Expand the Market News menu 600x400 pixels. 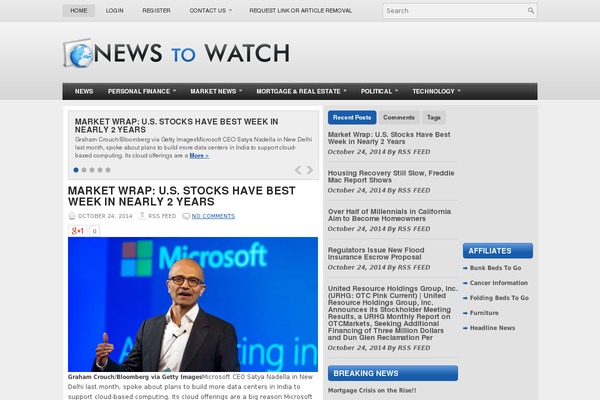click(216, 91)
